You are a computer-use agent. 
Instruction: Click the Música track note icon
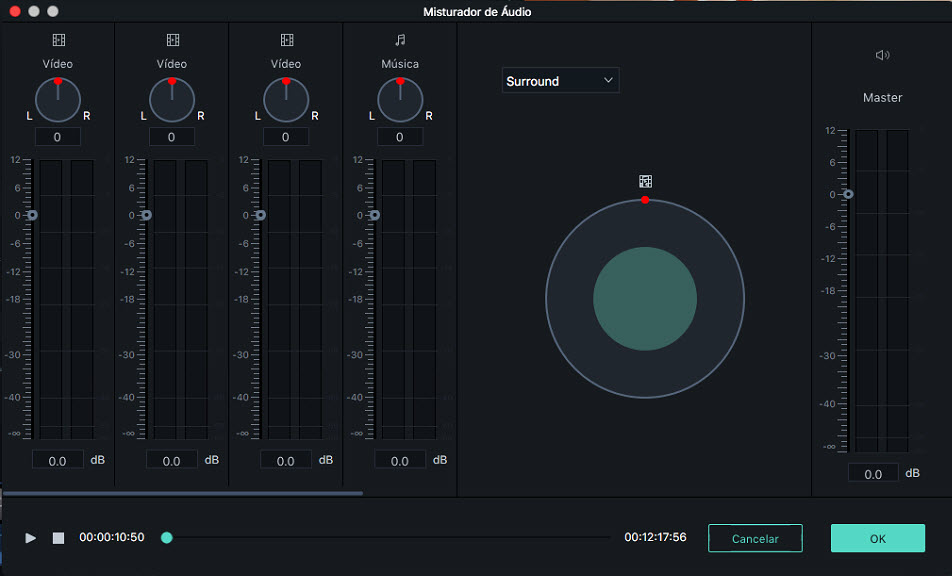pos(400,40)
